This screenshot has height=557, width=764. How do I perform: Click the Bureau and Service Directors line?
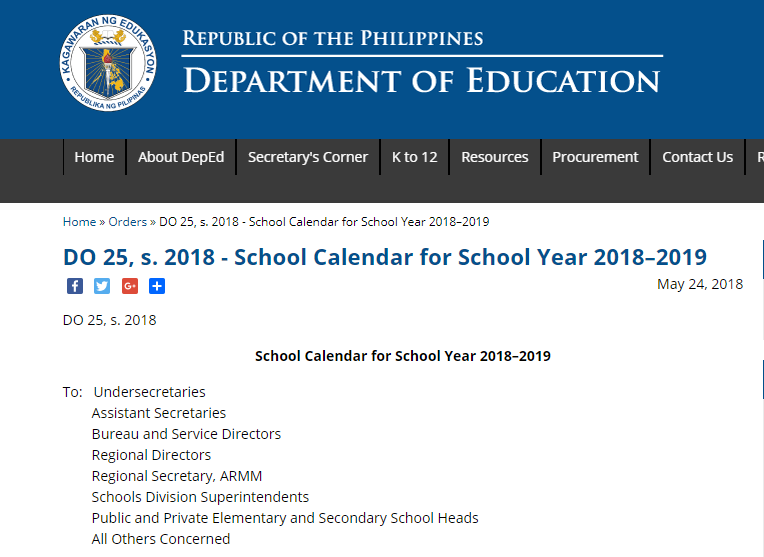tap(186, 434)
